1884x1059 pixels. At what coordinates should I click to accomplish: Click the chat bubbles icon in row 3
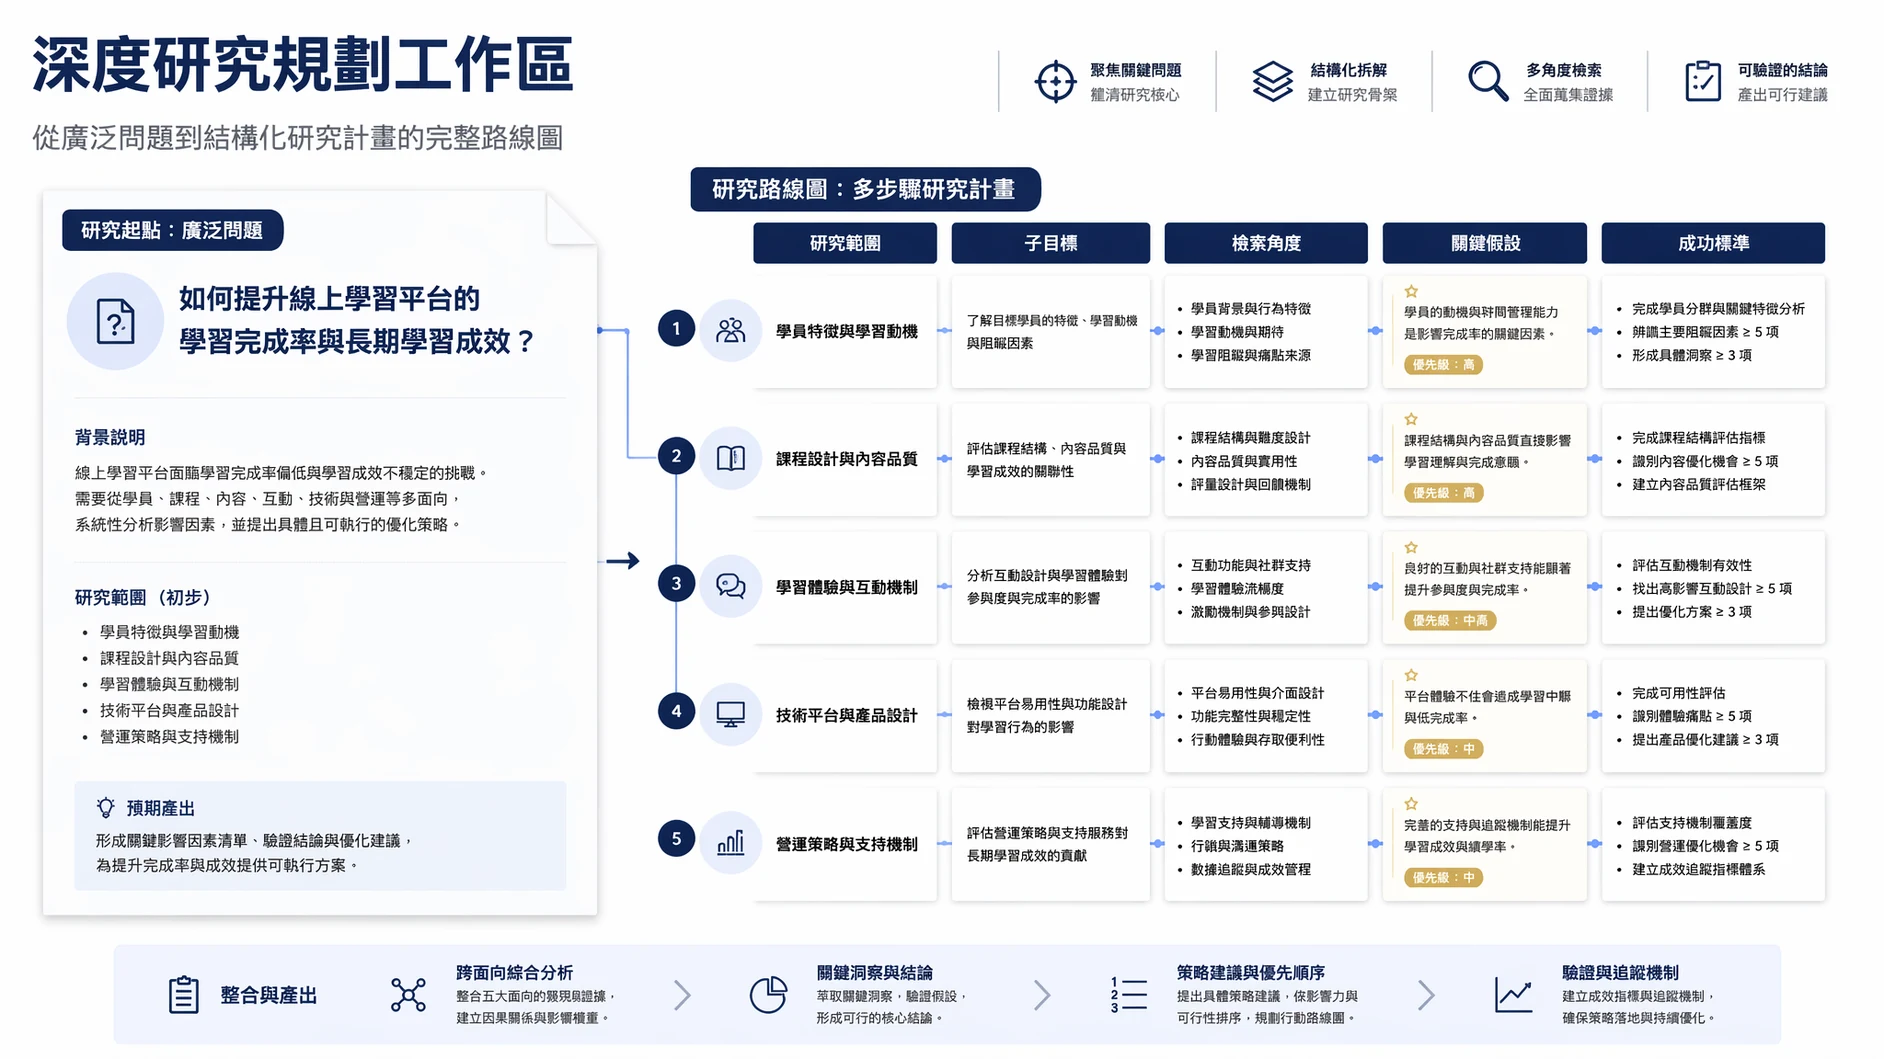tap(731, 586)
